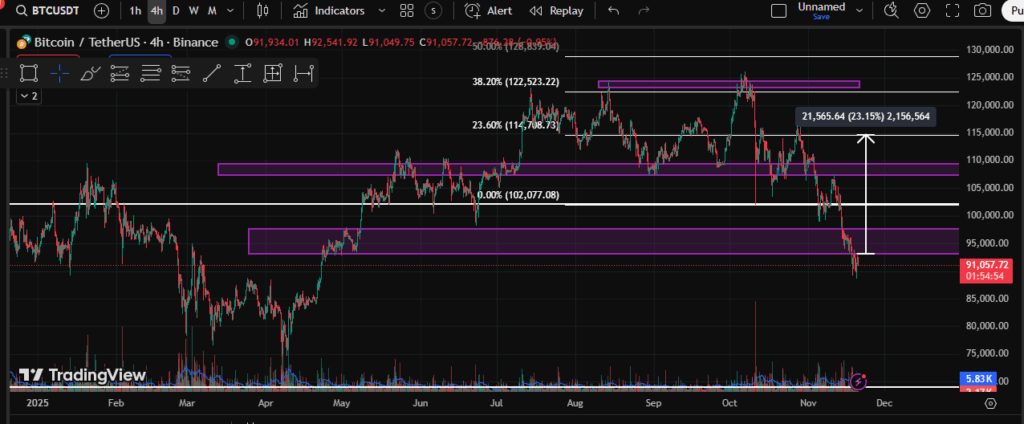The width and height of the screenshot is (1024, 424).
Task: Open the candlestick chart style selector
Action: [x=263, y=11]
